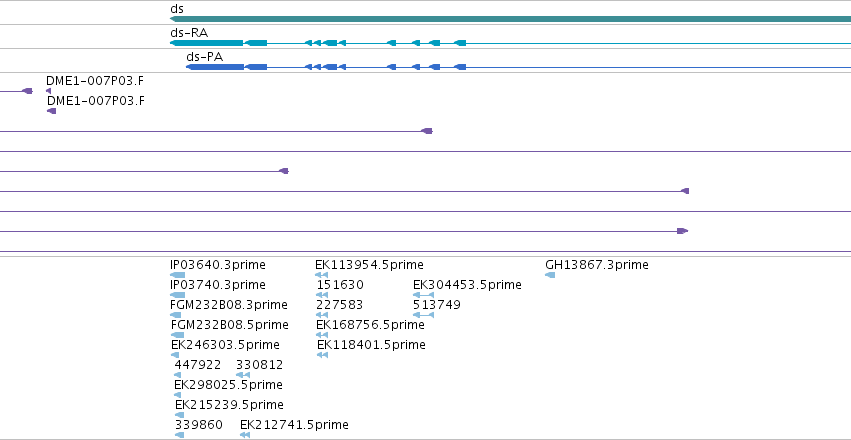
Task: Click the FGM232B08.3prime feature arrow
Action: [x=175, y=315]
